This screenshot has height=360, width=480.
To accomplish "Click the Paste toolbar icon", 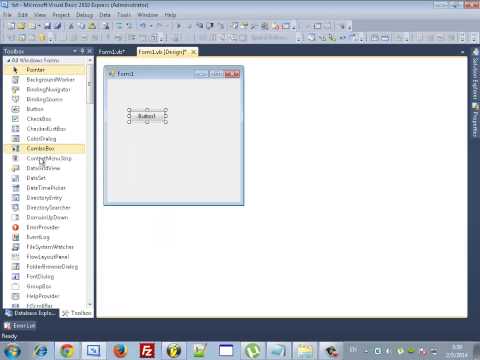I will pos(92,26).
